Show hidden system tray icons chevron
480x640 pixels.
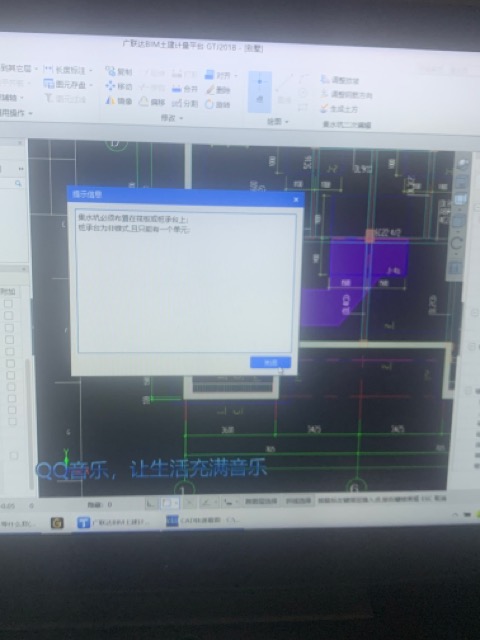(456, 515)
